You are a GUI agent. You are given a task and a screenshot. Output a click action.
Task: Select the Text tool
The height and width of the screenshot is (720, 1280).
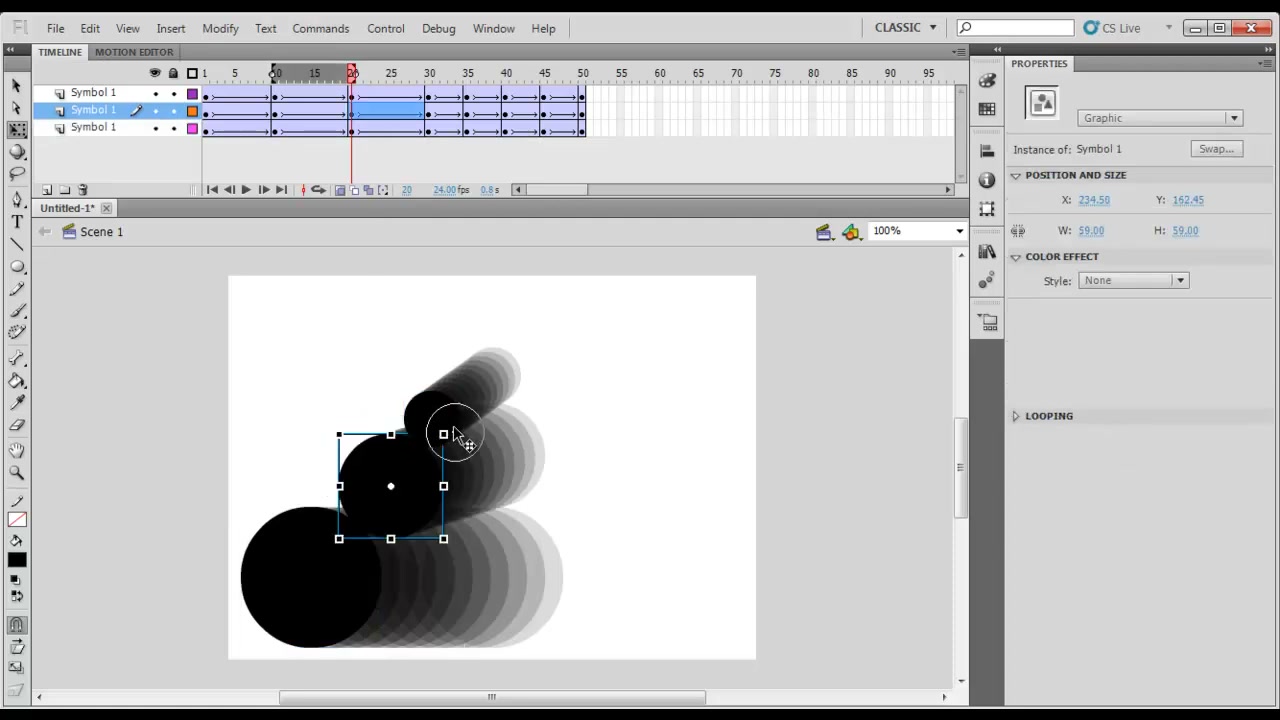point(17,222)
